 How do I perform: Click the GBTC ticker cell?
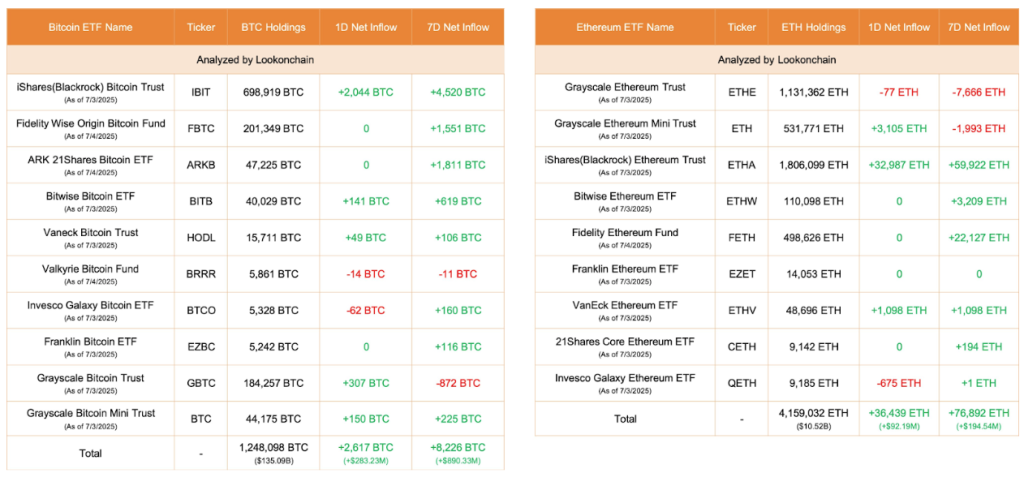pos(200,383)
